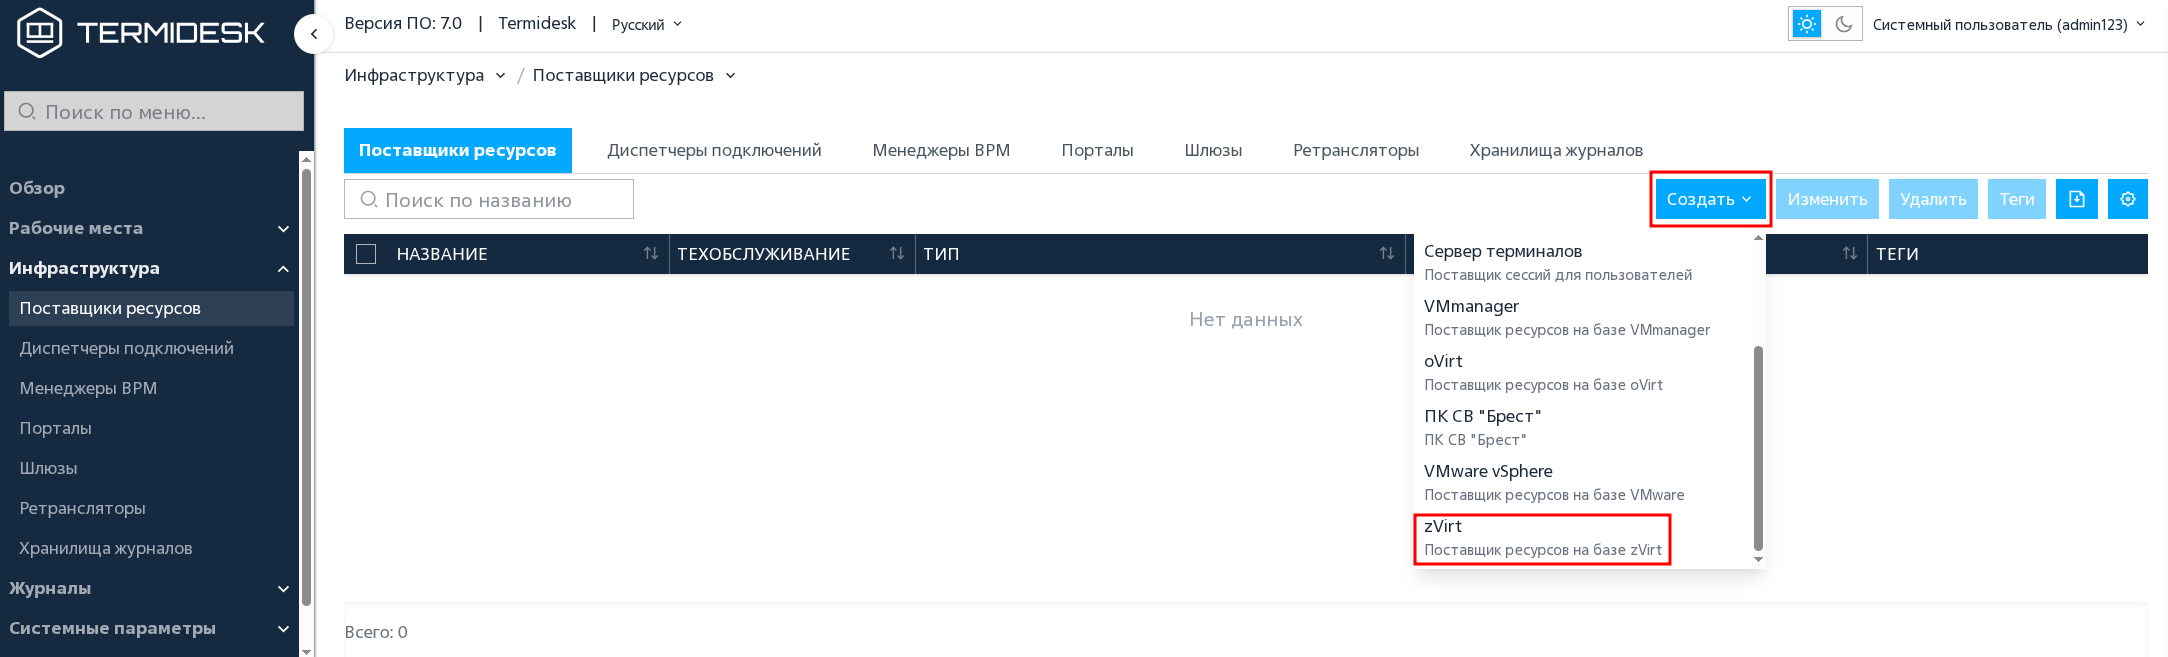Switch to Менеджеры ВРМ tab
The width and height of the screenshot is (2168, 657).
point(941,150)
